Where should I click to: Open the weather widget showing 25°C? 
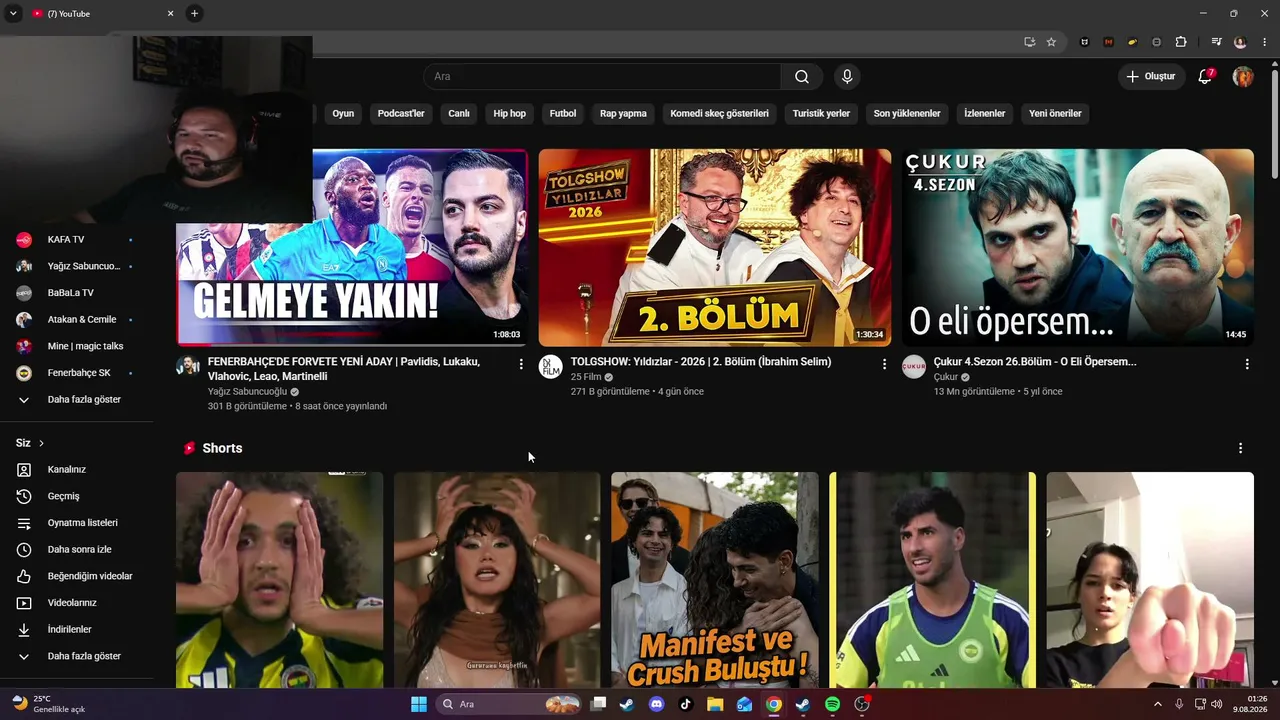click(48, 704)
